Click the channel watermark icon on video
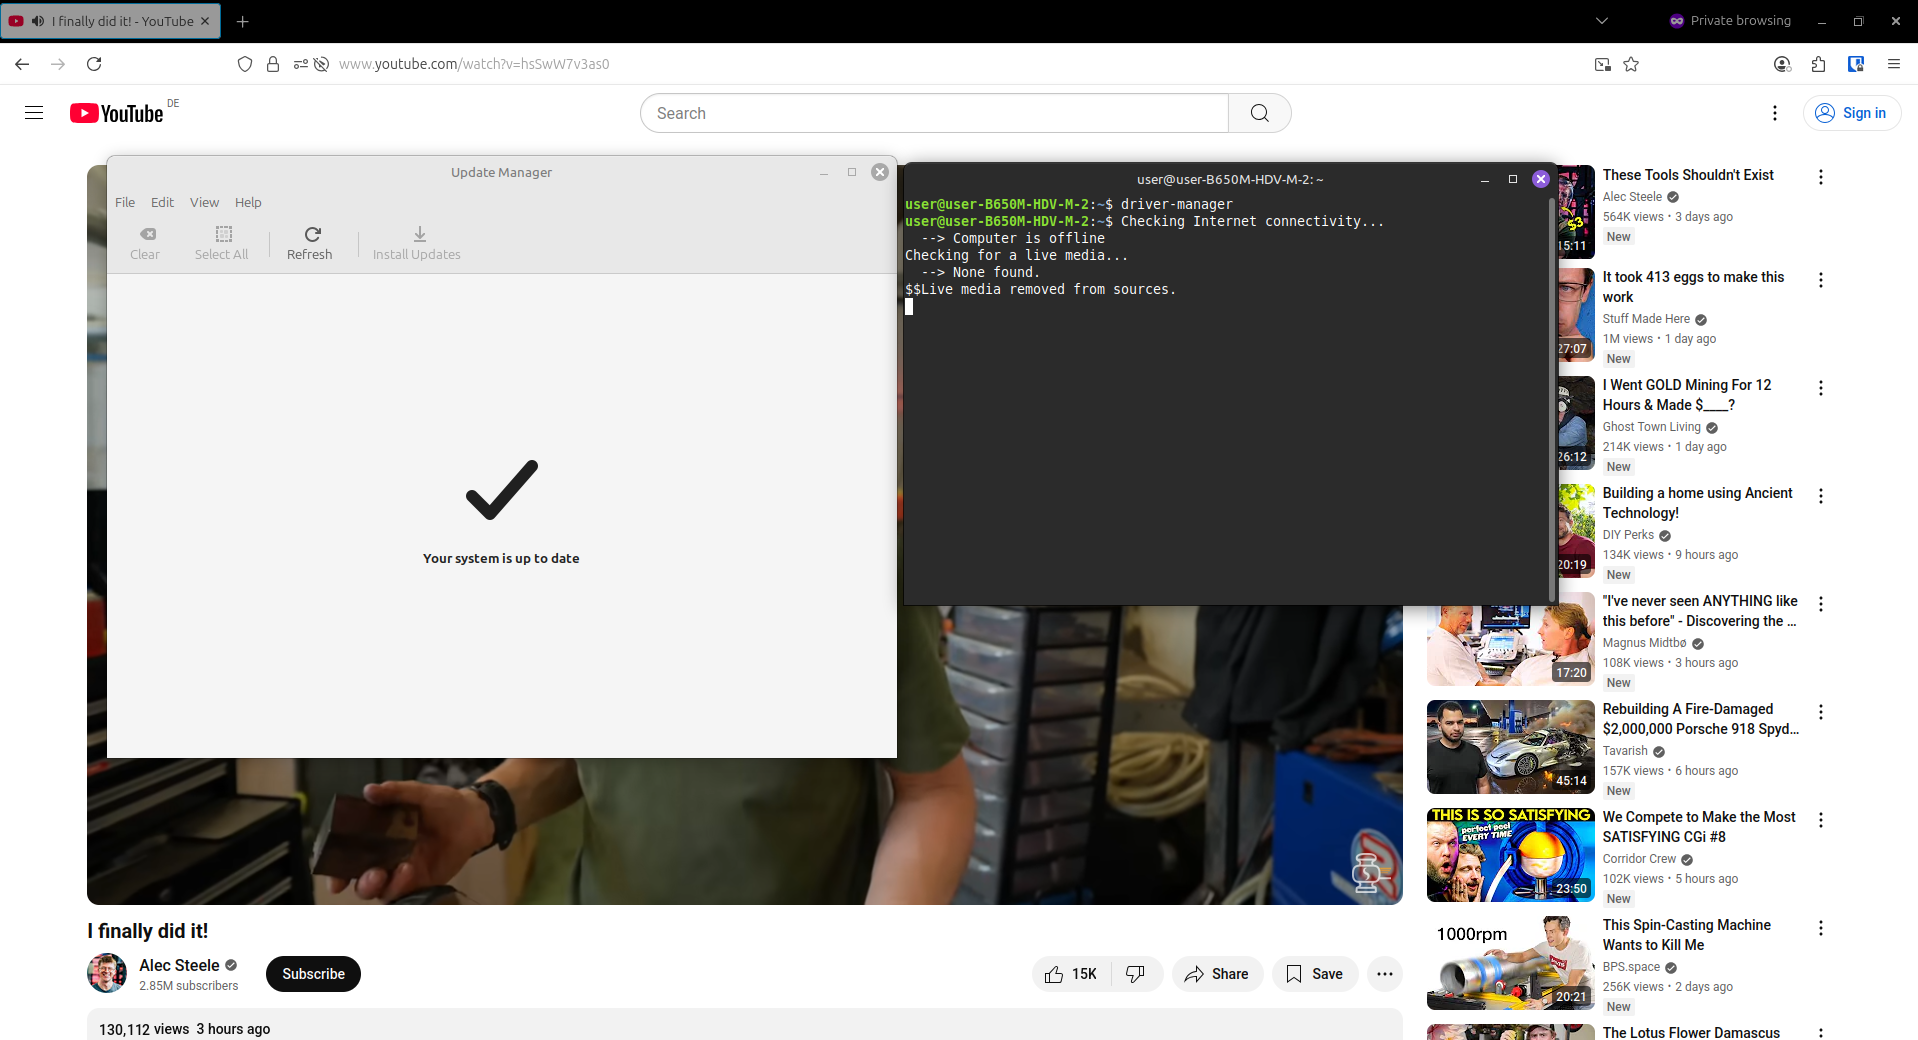 [1368, 871]
